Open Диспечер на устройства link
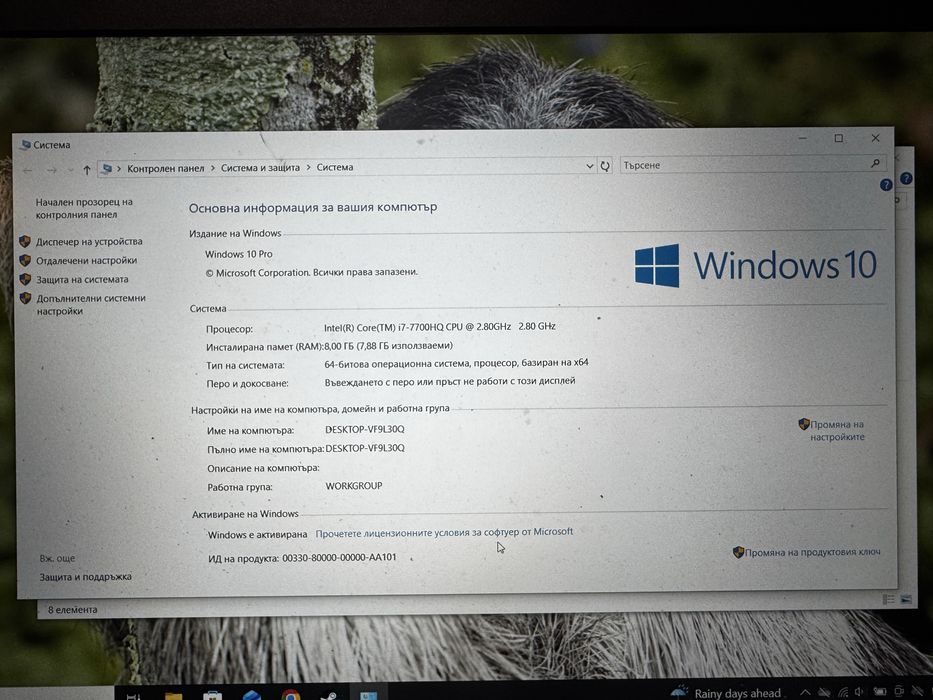 (x=89, y=242)
